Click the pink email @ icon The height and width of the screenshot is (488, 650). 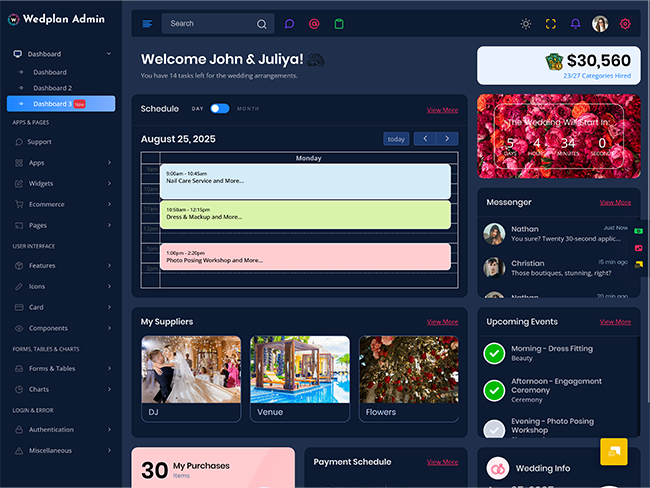tap(314, 24)
